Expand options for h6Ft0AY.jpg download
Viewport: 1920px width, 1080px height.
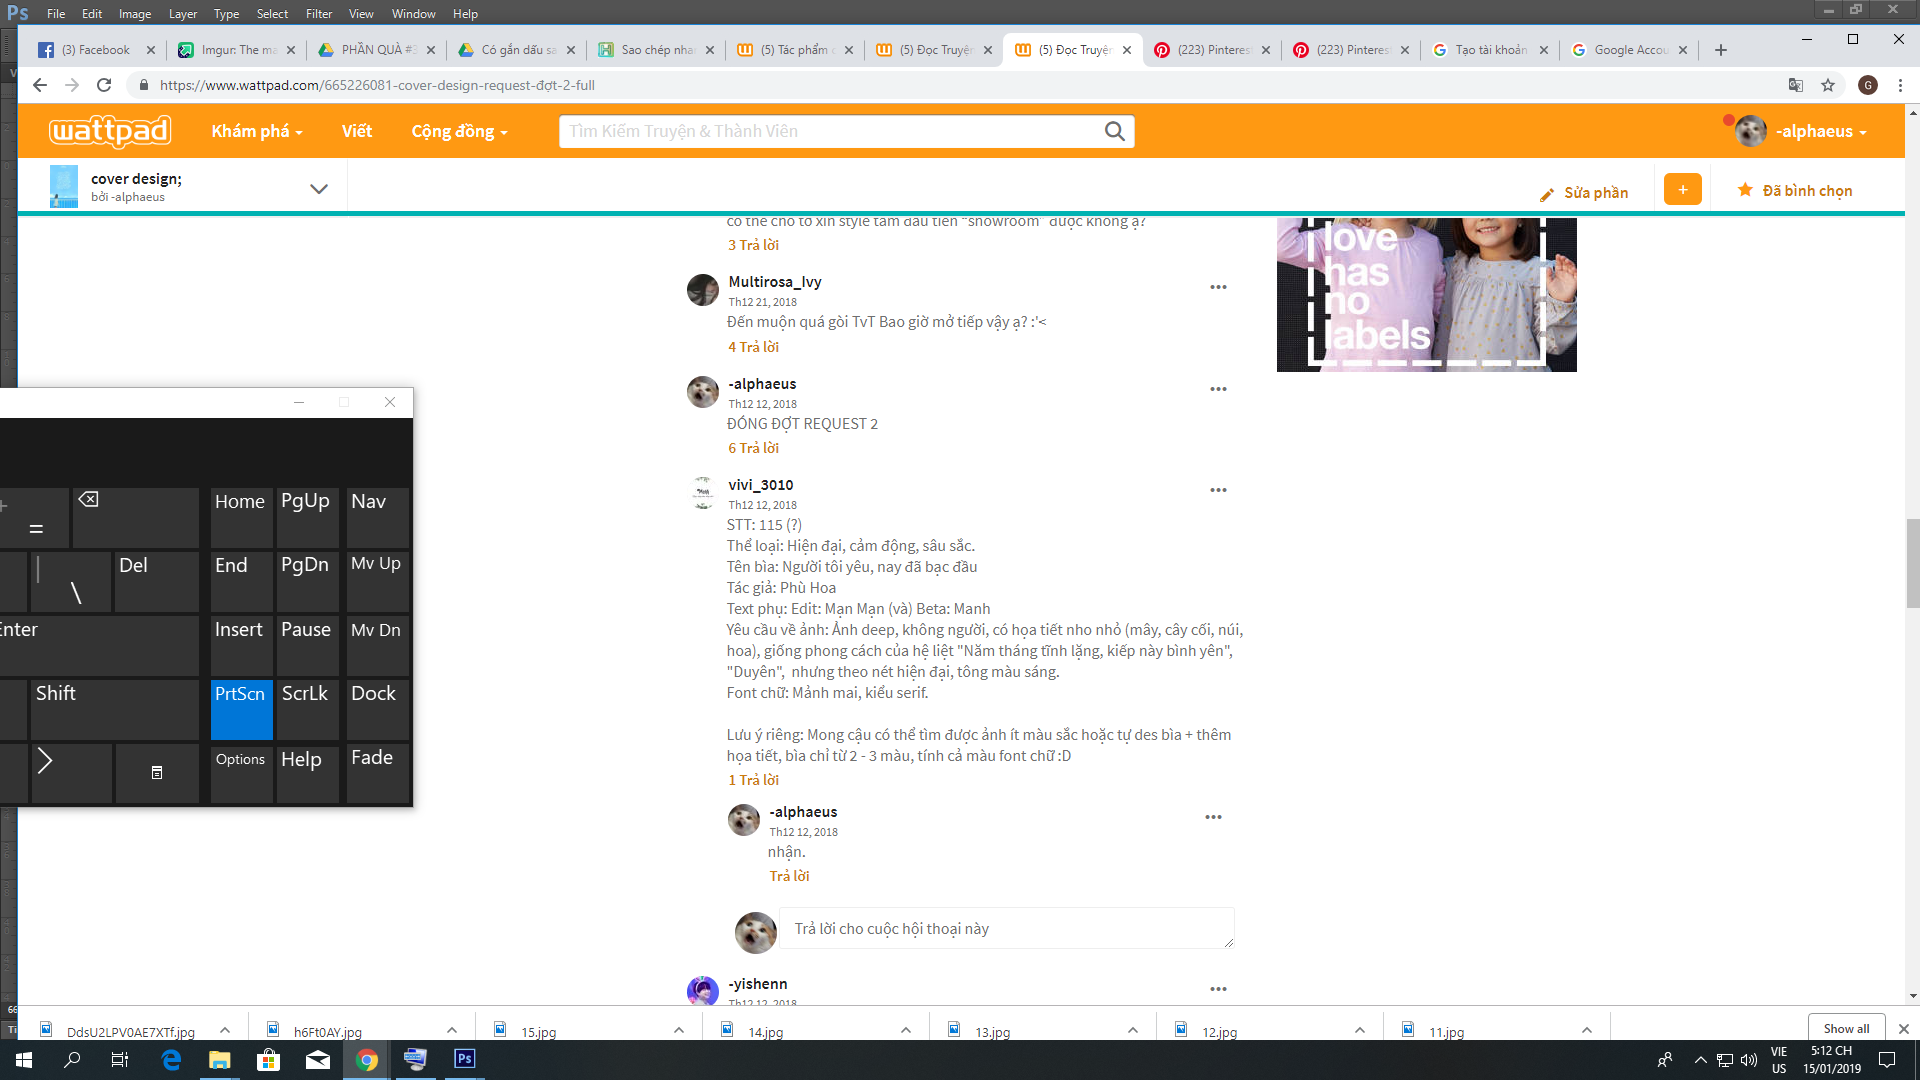pyautogui.click(x=452, y=1031)
